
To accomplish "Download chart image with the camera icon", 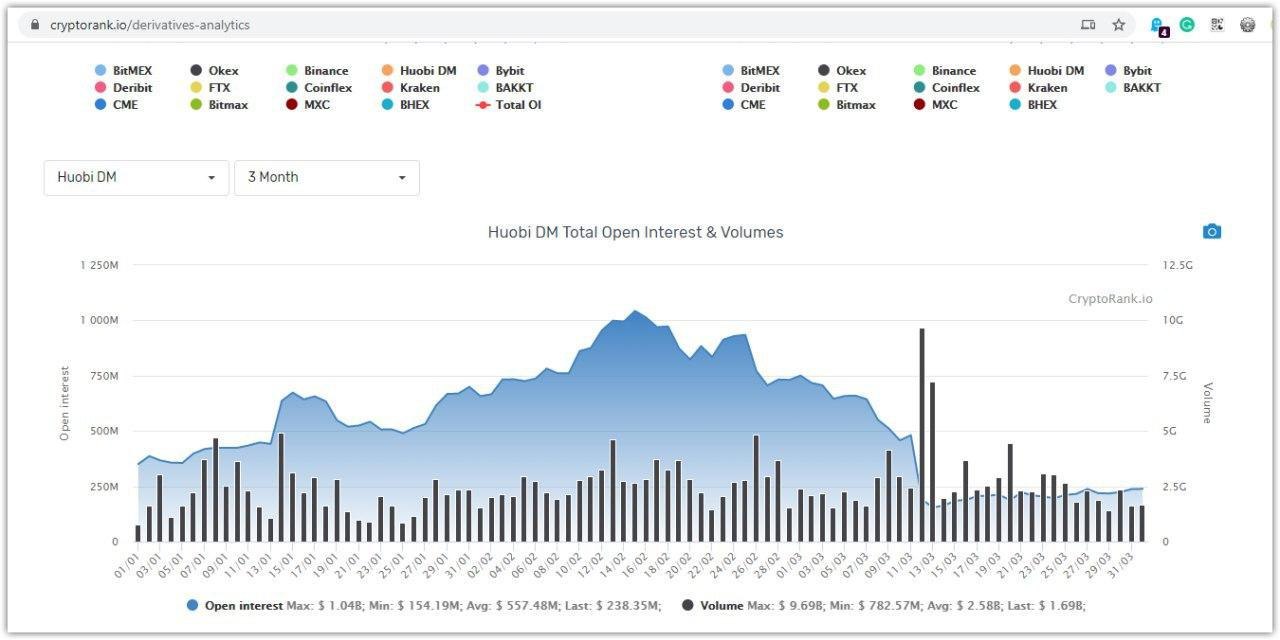I will (1212, 232).
